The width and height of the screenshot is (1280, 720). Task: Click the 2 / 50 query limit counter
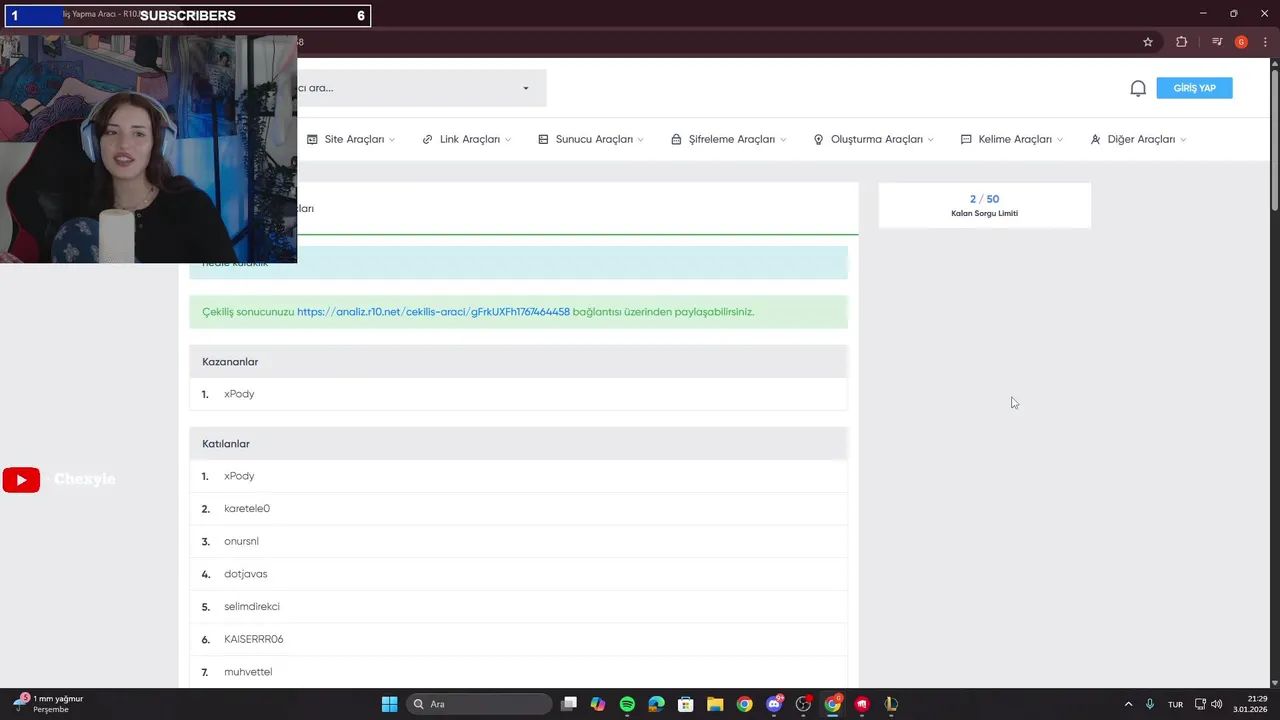point(984,199)
